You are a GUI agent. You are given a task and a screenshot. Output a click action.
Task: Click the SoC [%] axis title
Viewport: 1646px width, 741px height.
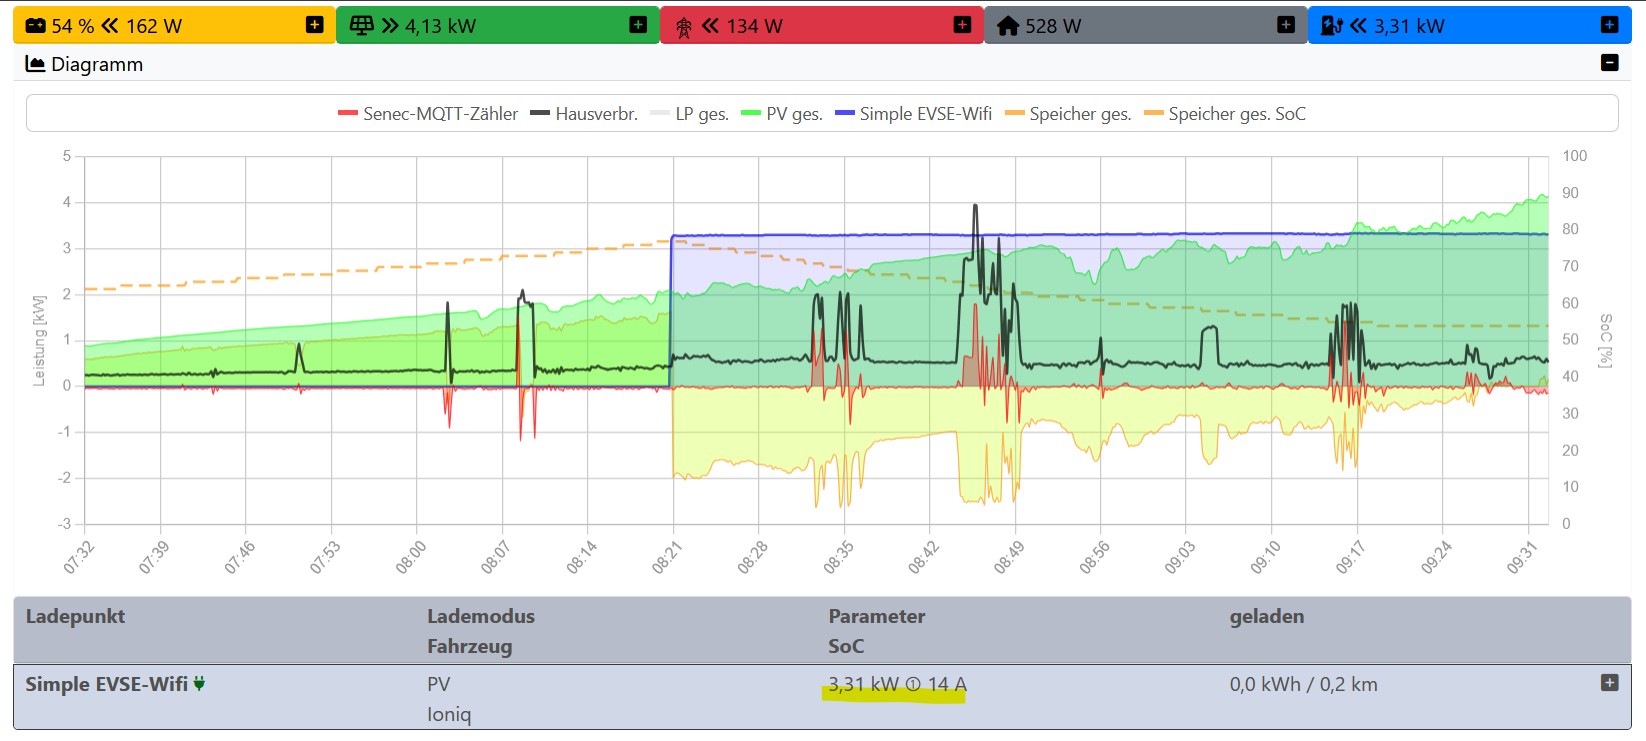click(x=1605, y=340)
